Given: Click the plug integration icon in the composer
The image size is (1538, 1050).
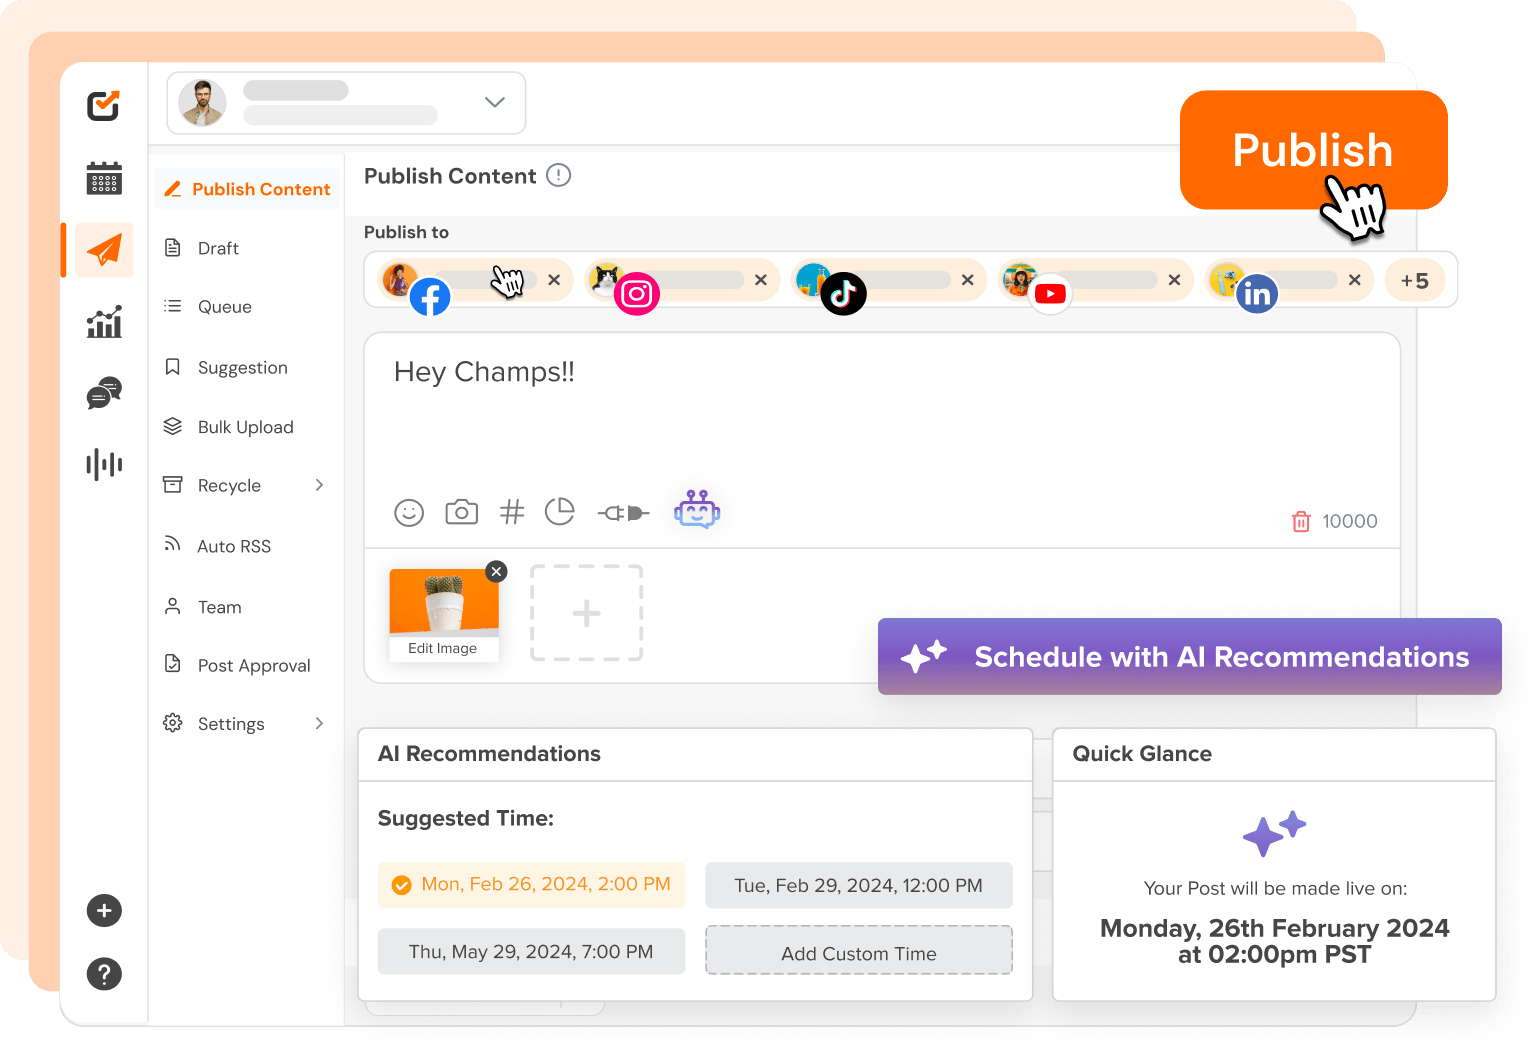Looking at the screenshot, I should (x=622, y=512).
